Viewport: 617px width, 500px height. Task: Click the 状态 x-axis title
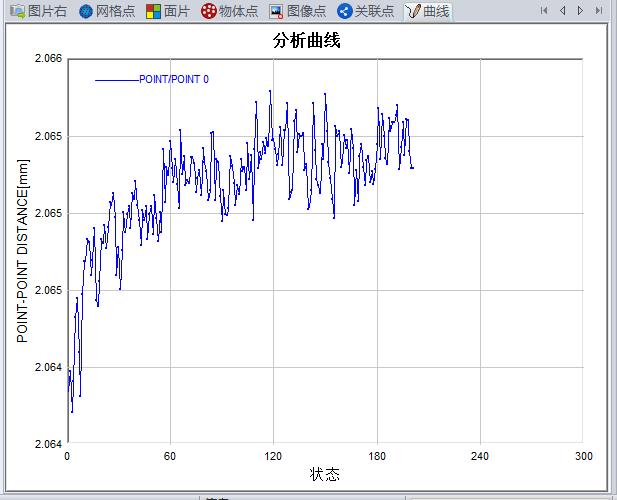pyautogui.click(x=324, y=474)
